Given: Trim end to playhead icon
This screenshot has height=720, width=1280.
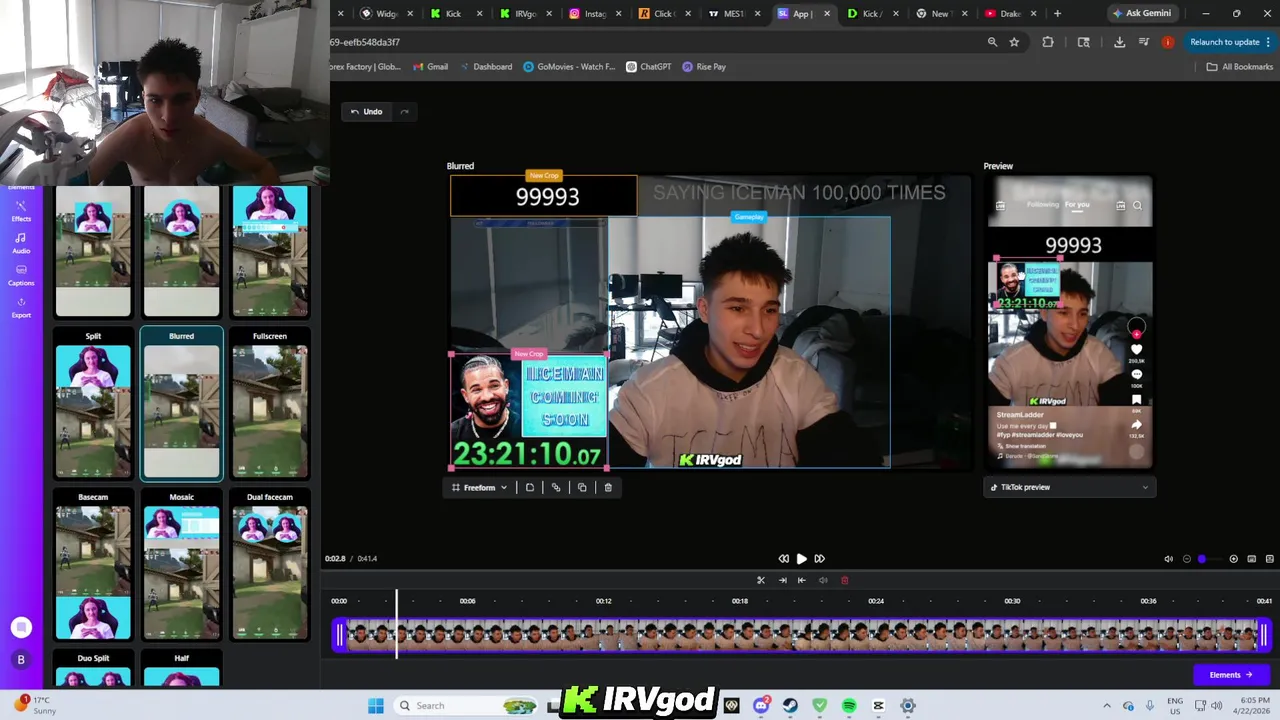Looking at the screenshot, I should (x=802, y=580).
